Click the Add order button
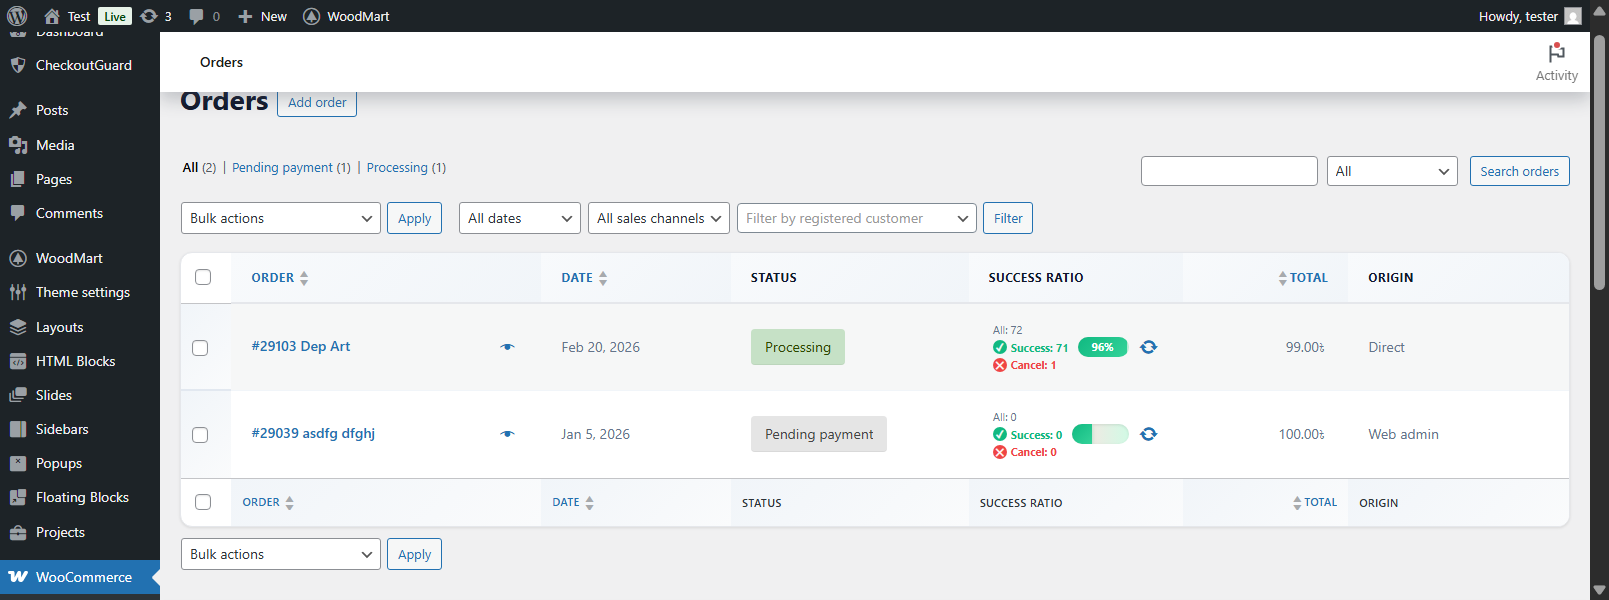Screen dimensions: 1609x600 317,102
